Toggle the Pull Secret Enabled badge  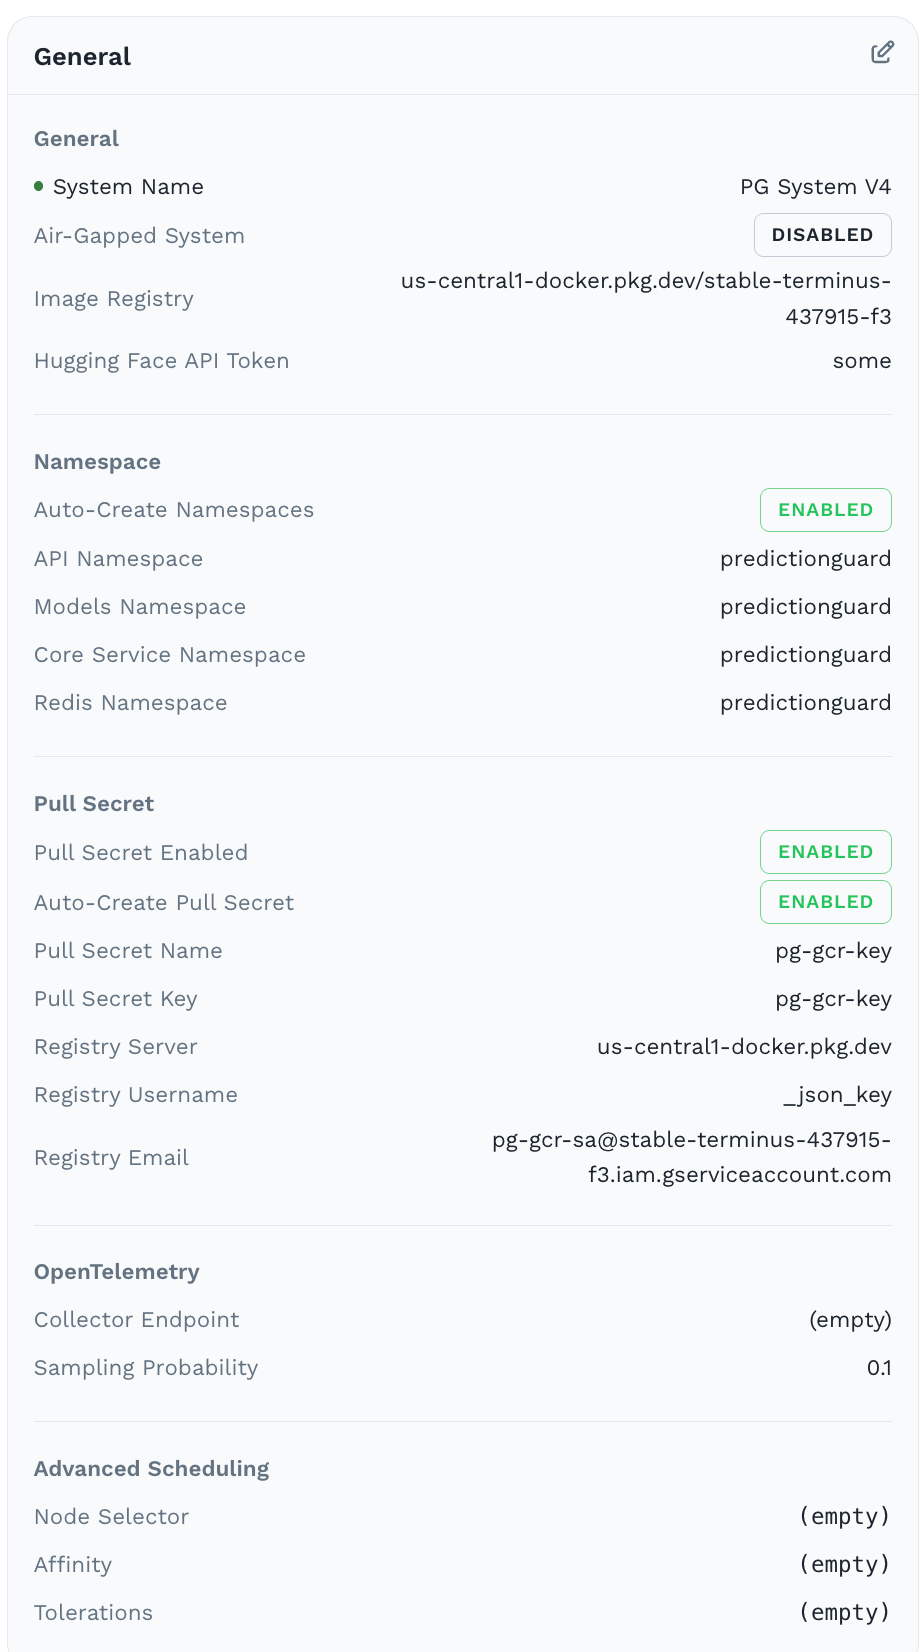(825, 852)
